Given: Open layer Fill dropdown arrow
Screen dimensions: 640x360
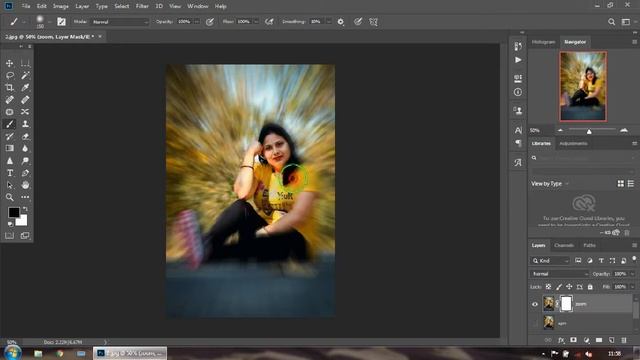Looking at the screenshot, I should pos(632,287).
